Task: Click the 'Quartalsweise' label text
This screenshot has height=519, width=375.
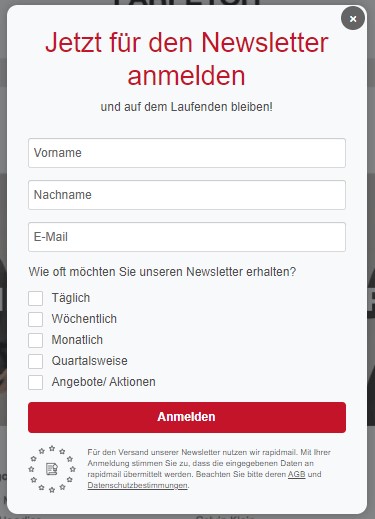Action: 89,361
